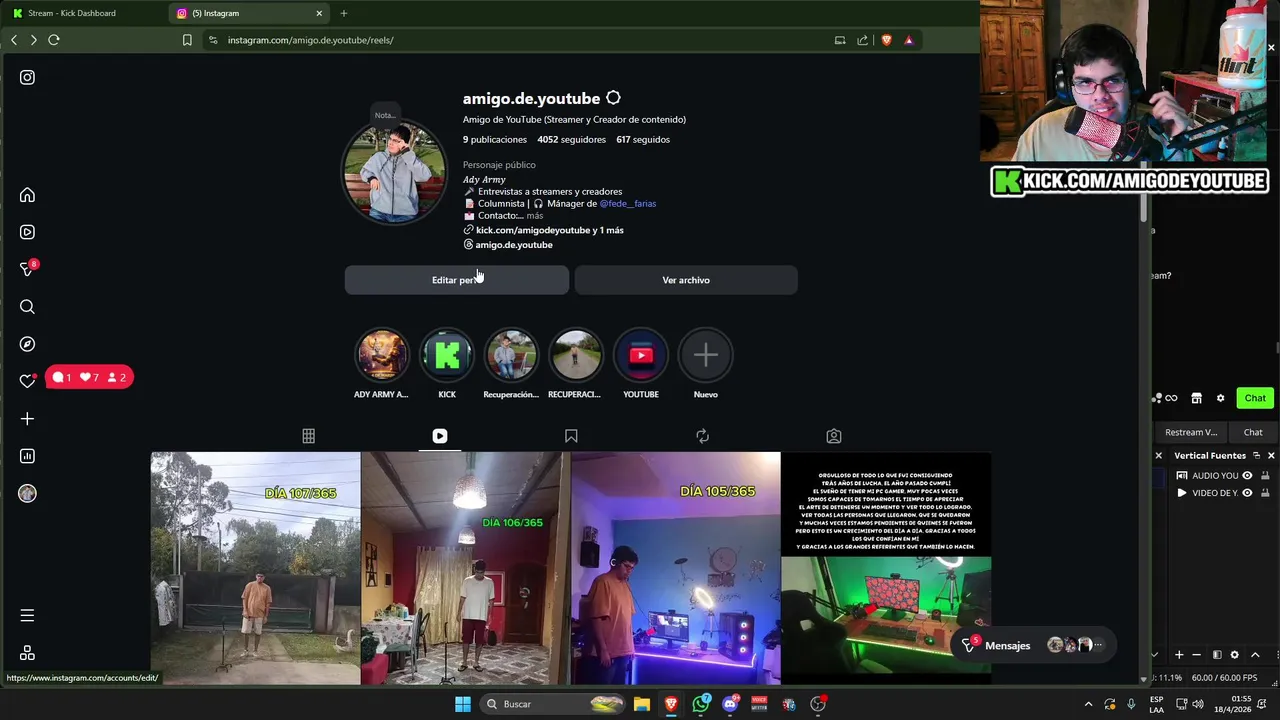Open Instagram home logo icon
This screenshot has height=720, width=1280.
(27, 77)
